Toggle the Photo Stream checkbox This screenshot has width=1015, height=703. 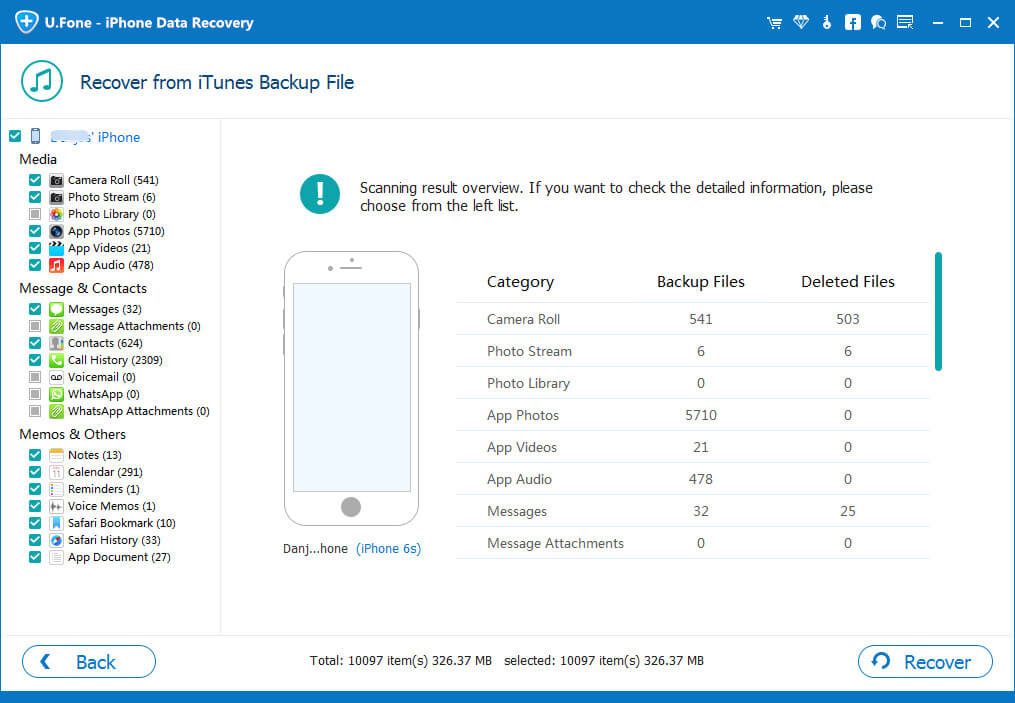click(35, 197)
